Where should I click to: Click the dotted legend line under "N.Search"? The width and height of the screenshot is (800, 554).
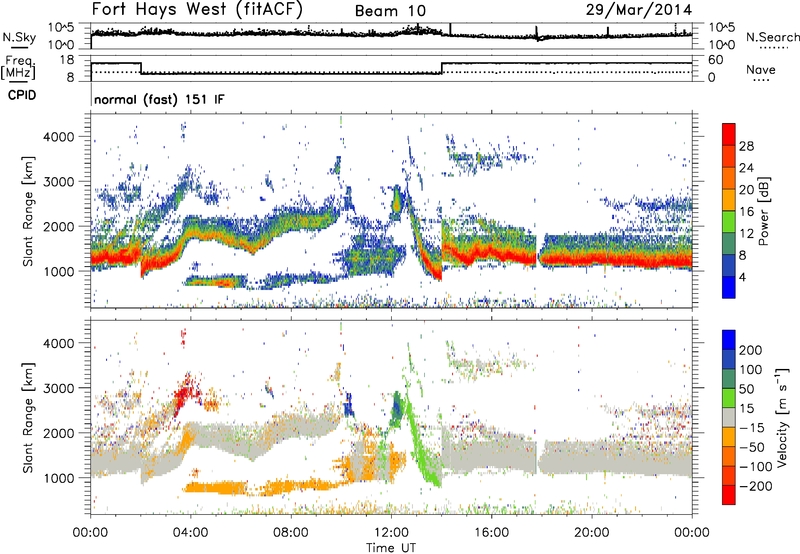(774, 47)
